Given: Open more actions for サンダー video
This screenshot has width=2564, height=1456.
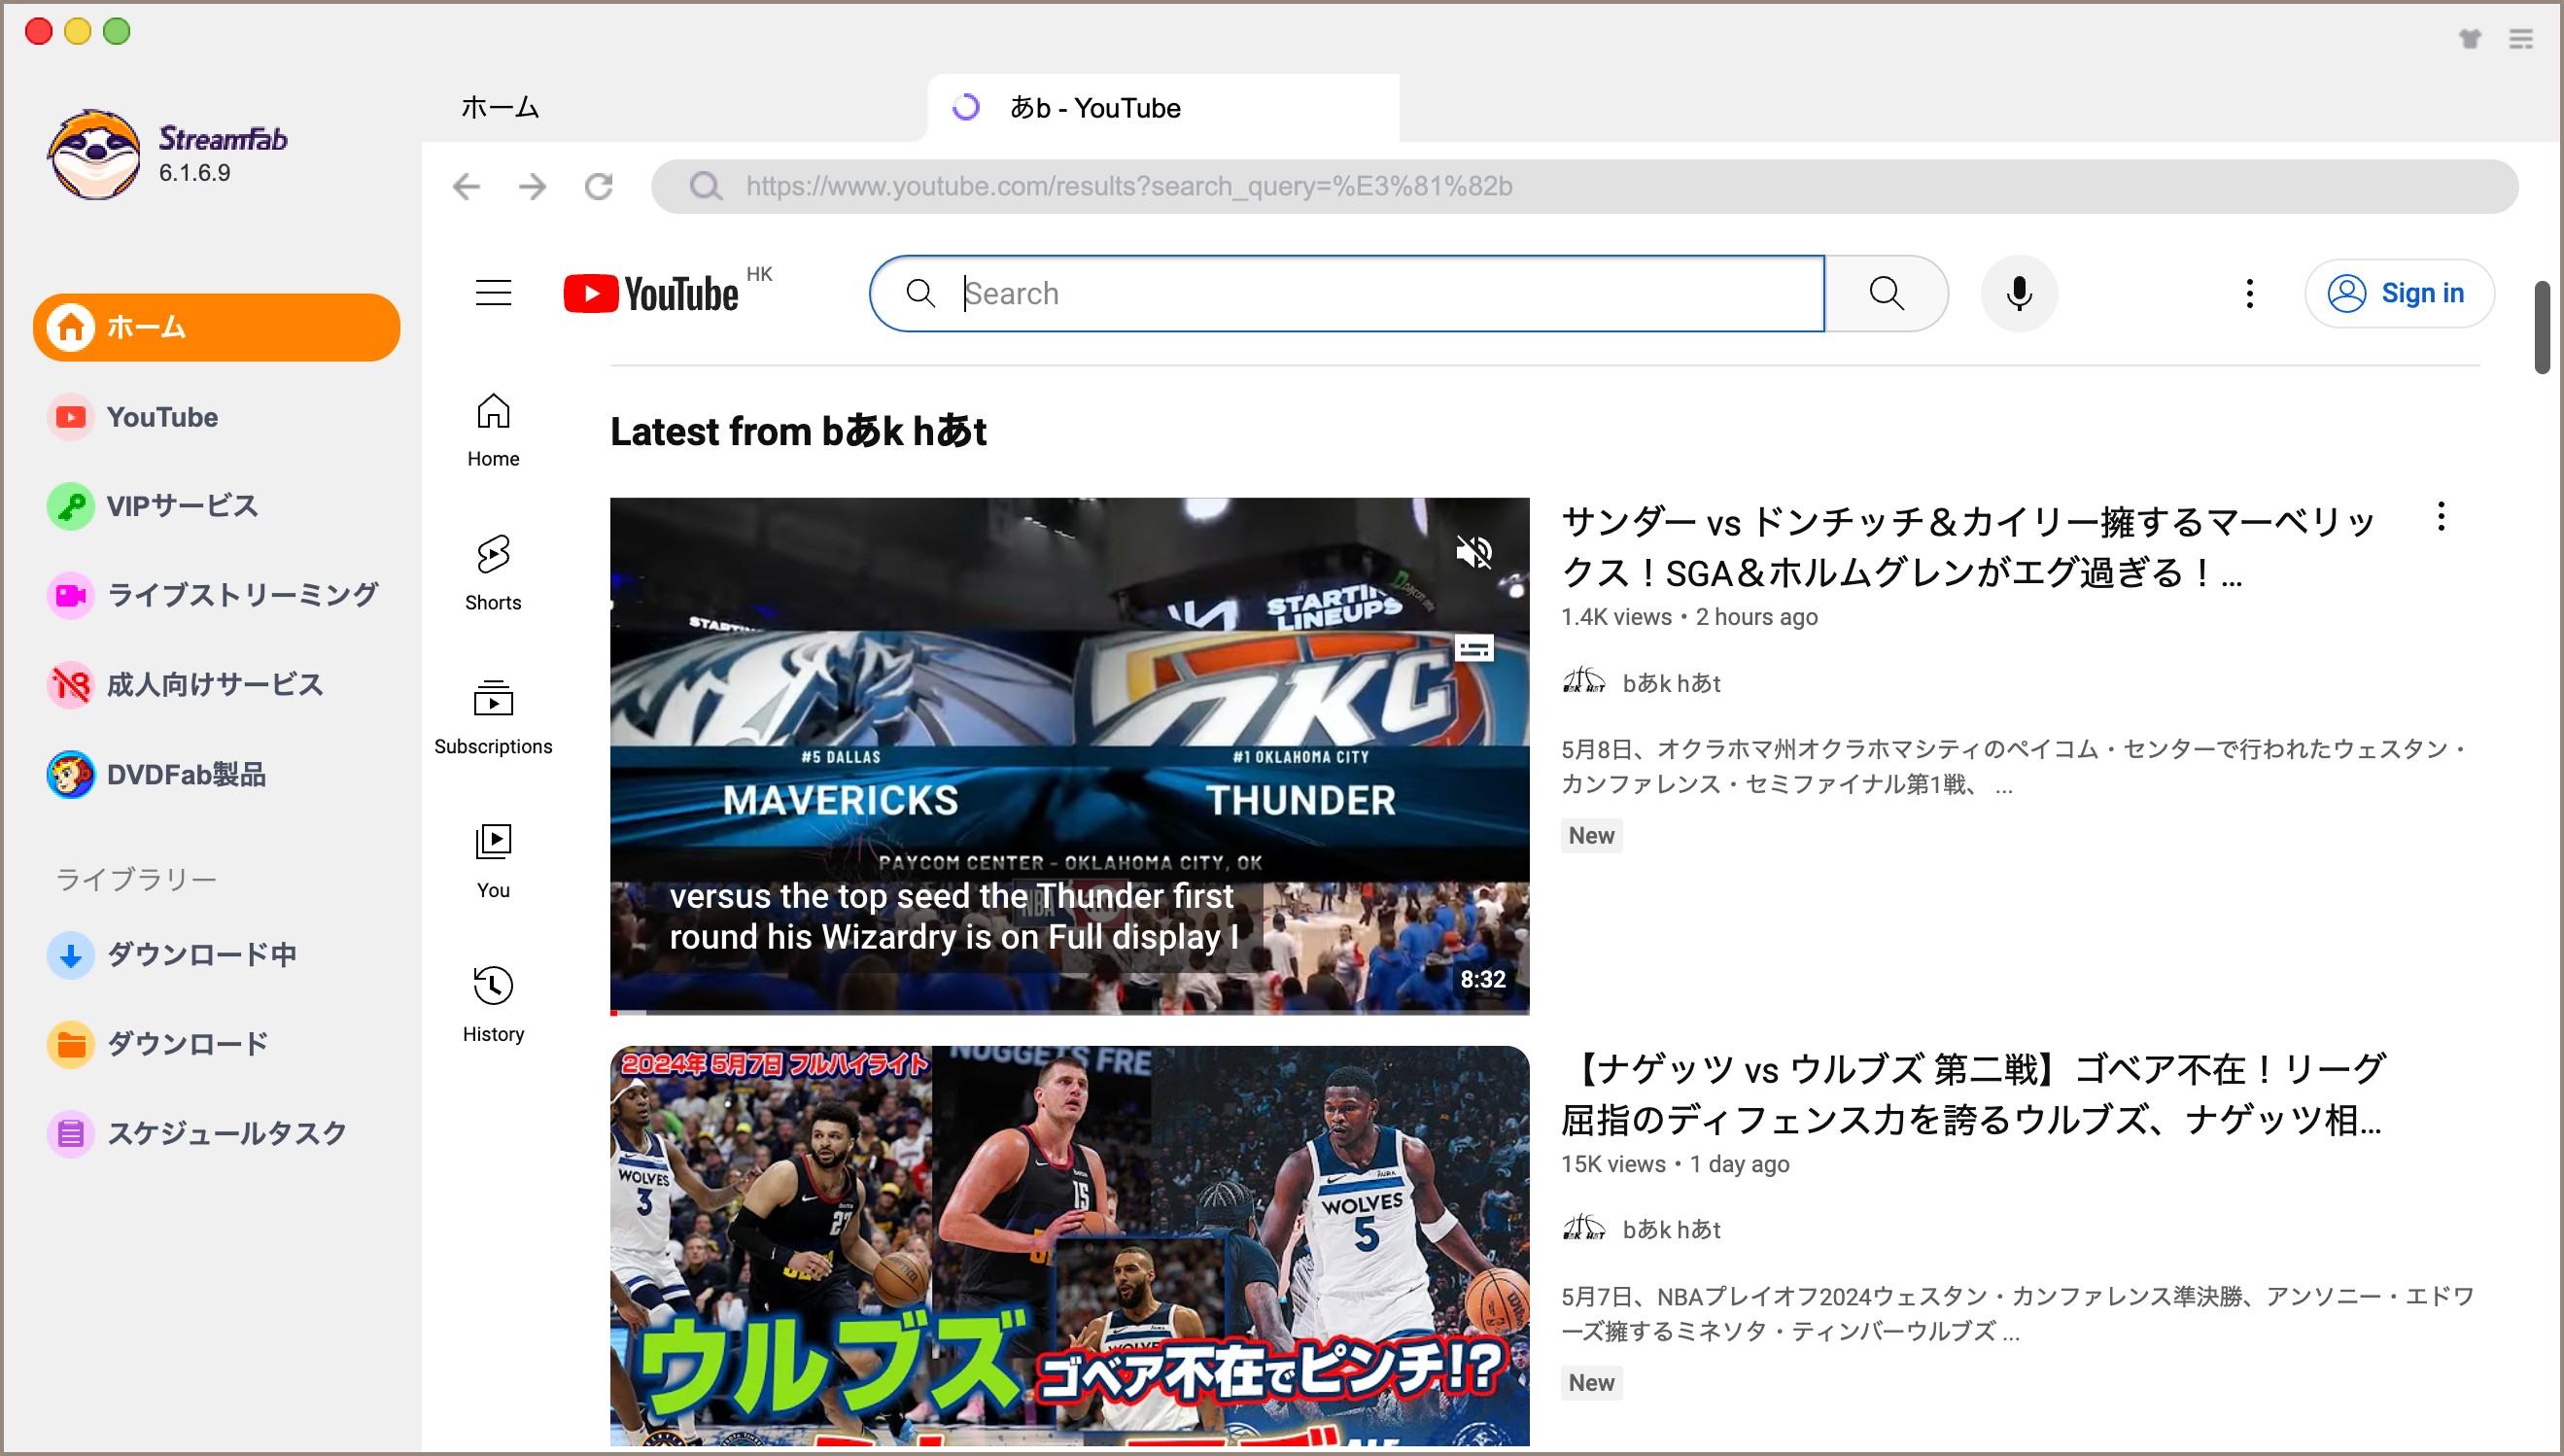Looking at the screenshot, I should coord(2441,517).
